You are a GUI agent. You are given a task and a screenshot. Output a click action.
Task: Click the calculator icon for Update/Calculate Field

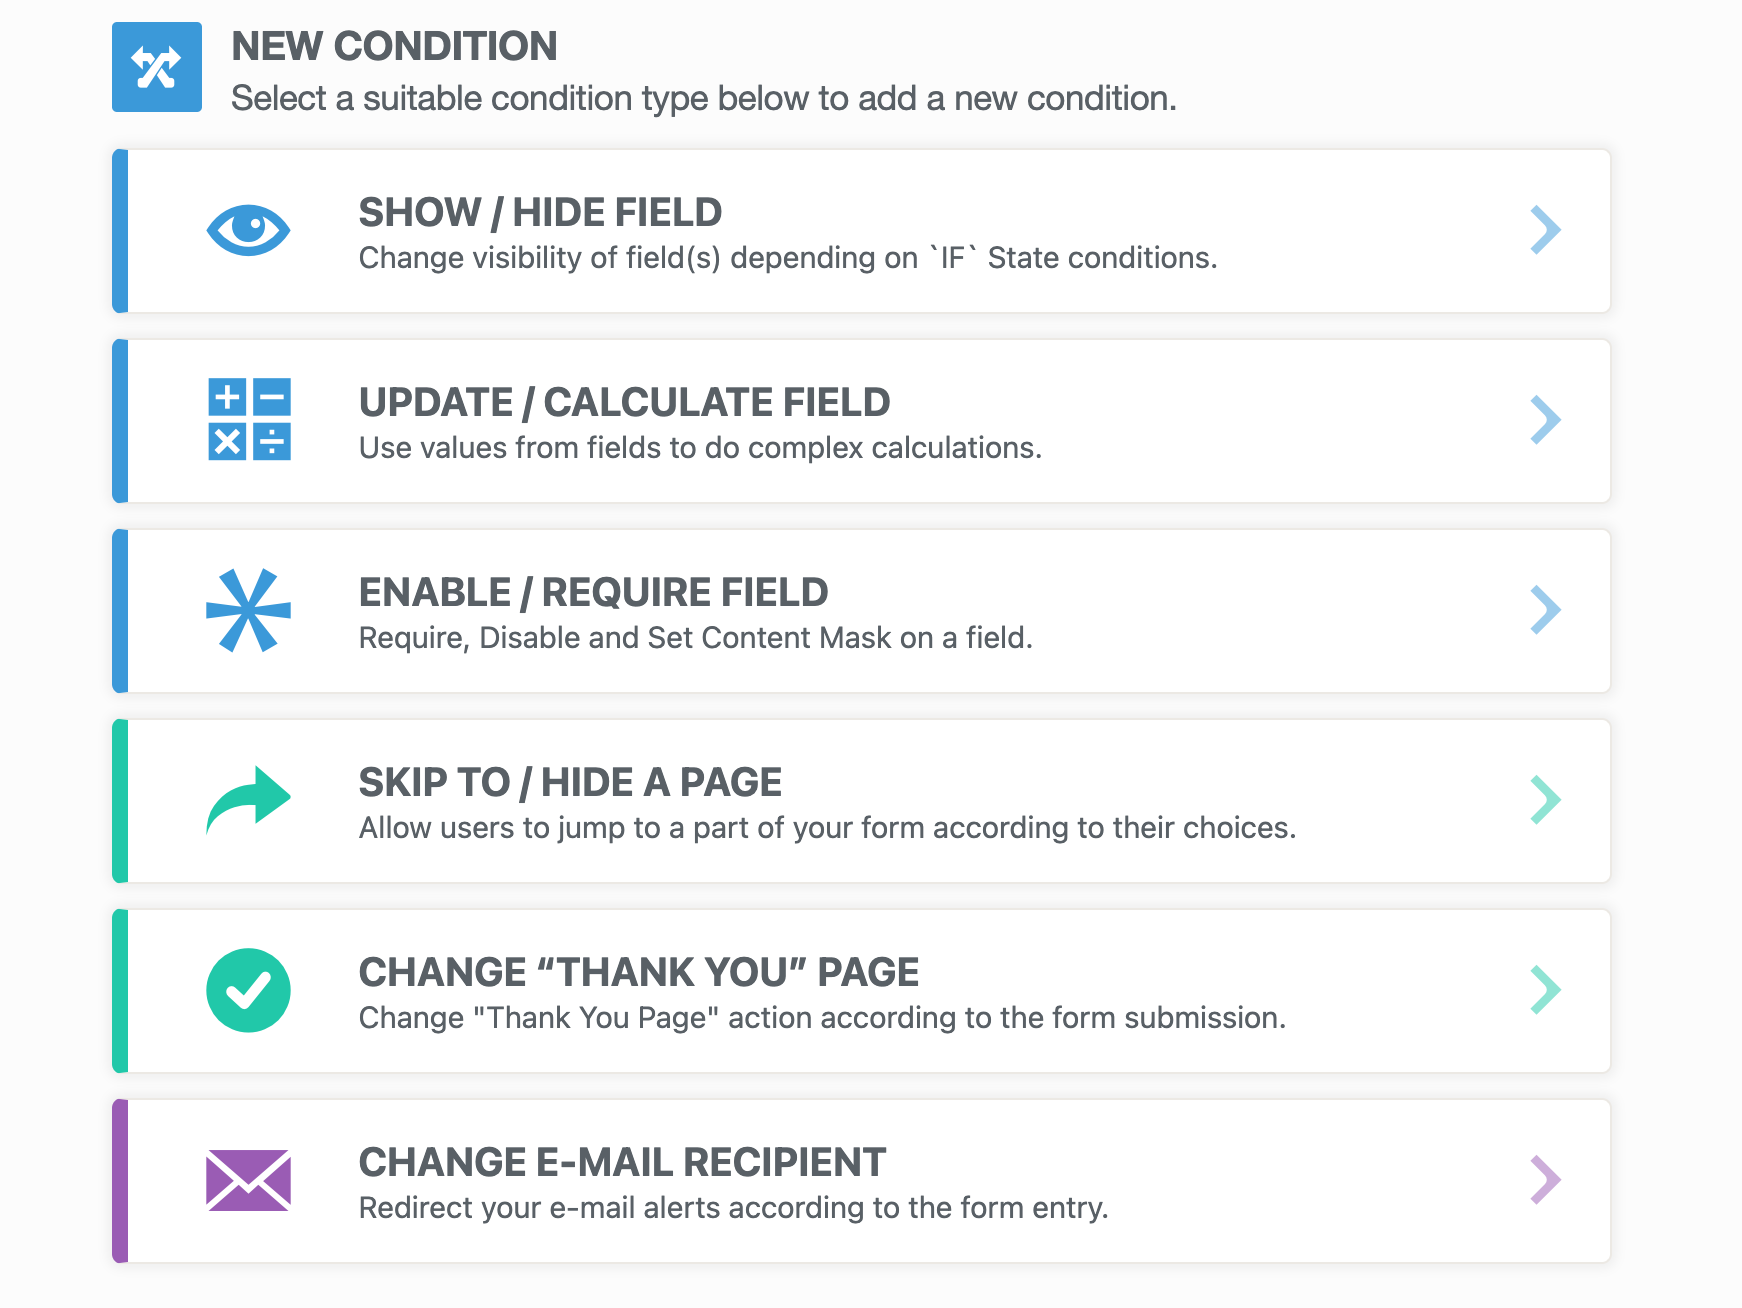coord(249,419)
